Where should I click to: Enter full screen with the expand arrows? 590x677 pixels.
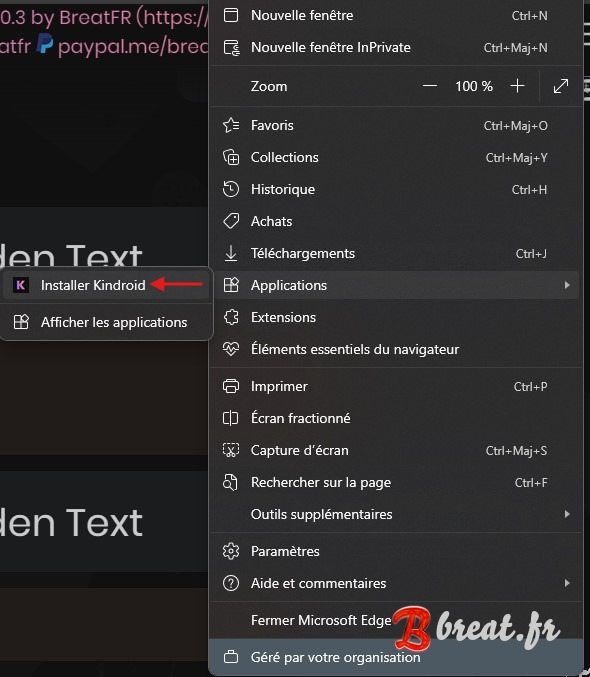561,86
